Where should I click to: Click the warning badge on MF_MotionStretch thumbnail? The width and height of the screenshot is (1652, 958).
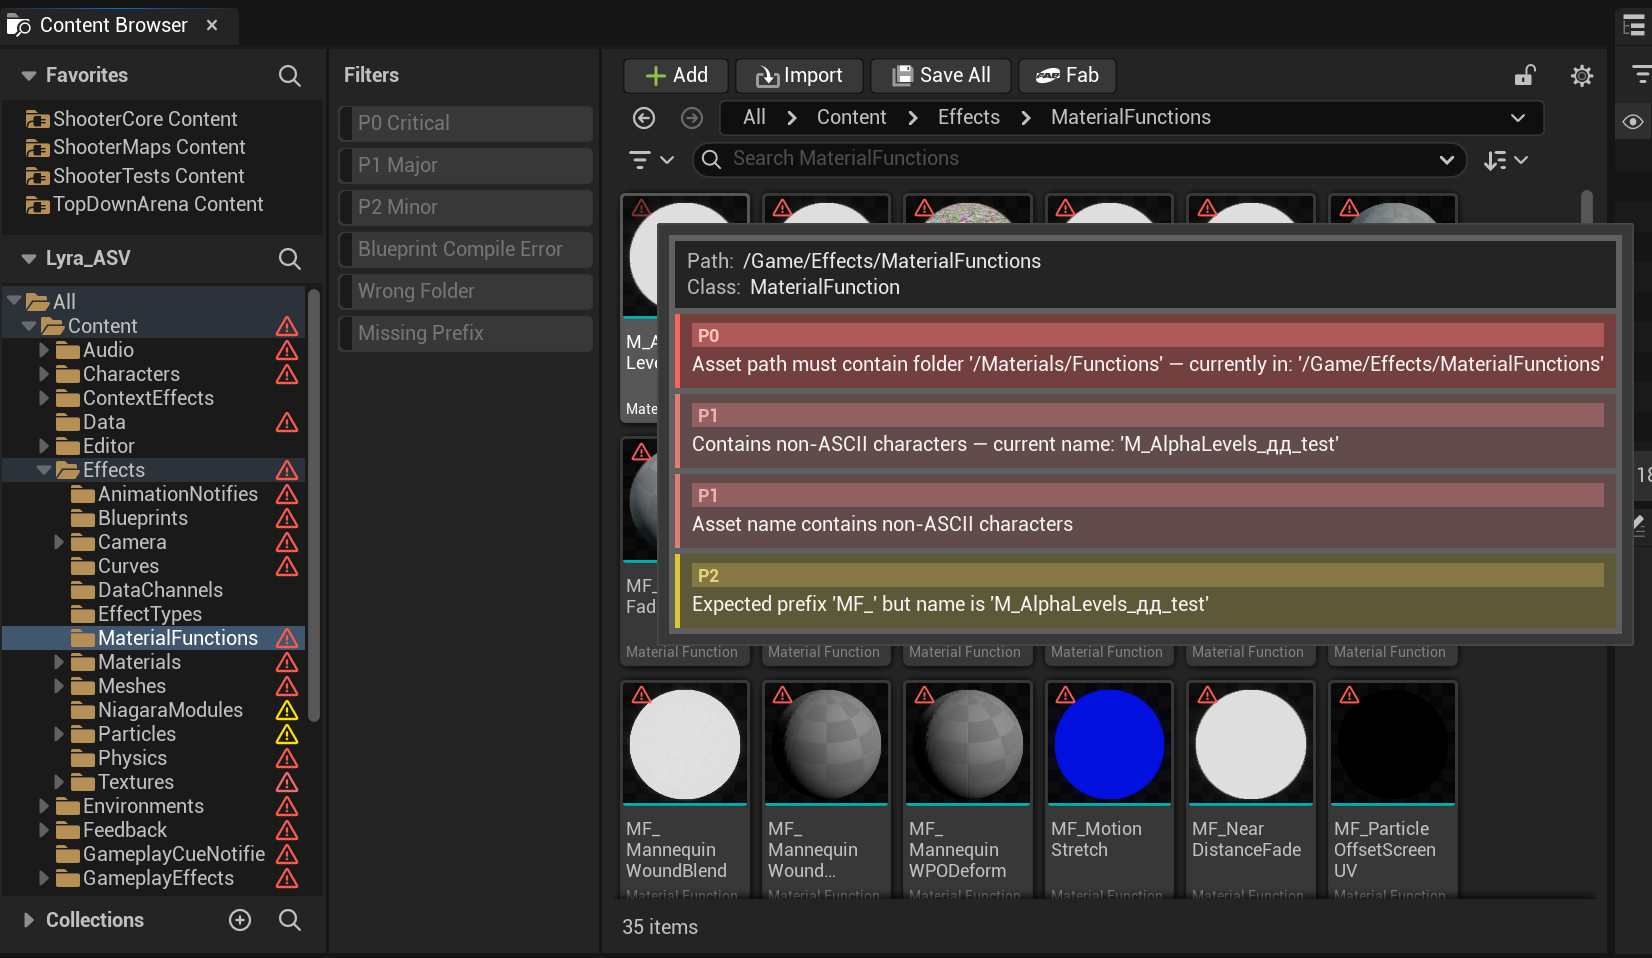pos(1066,694)
